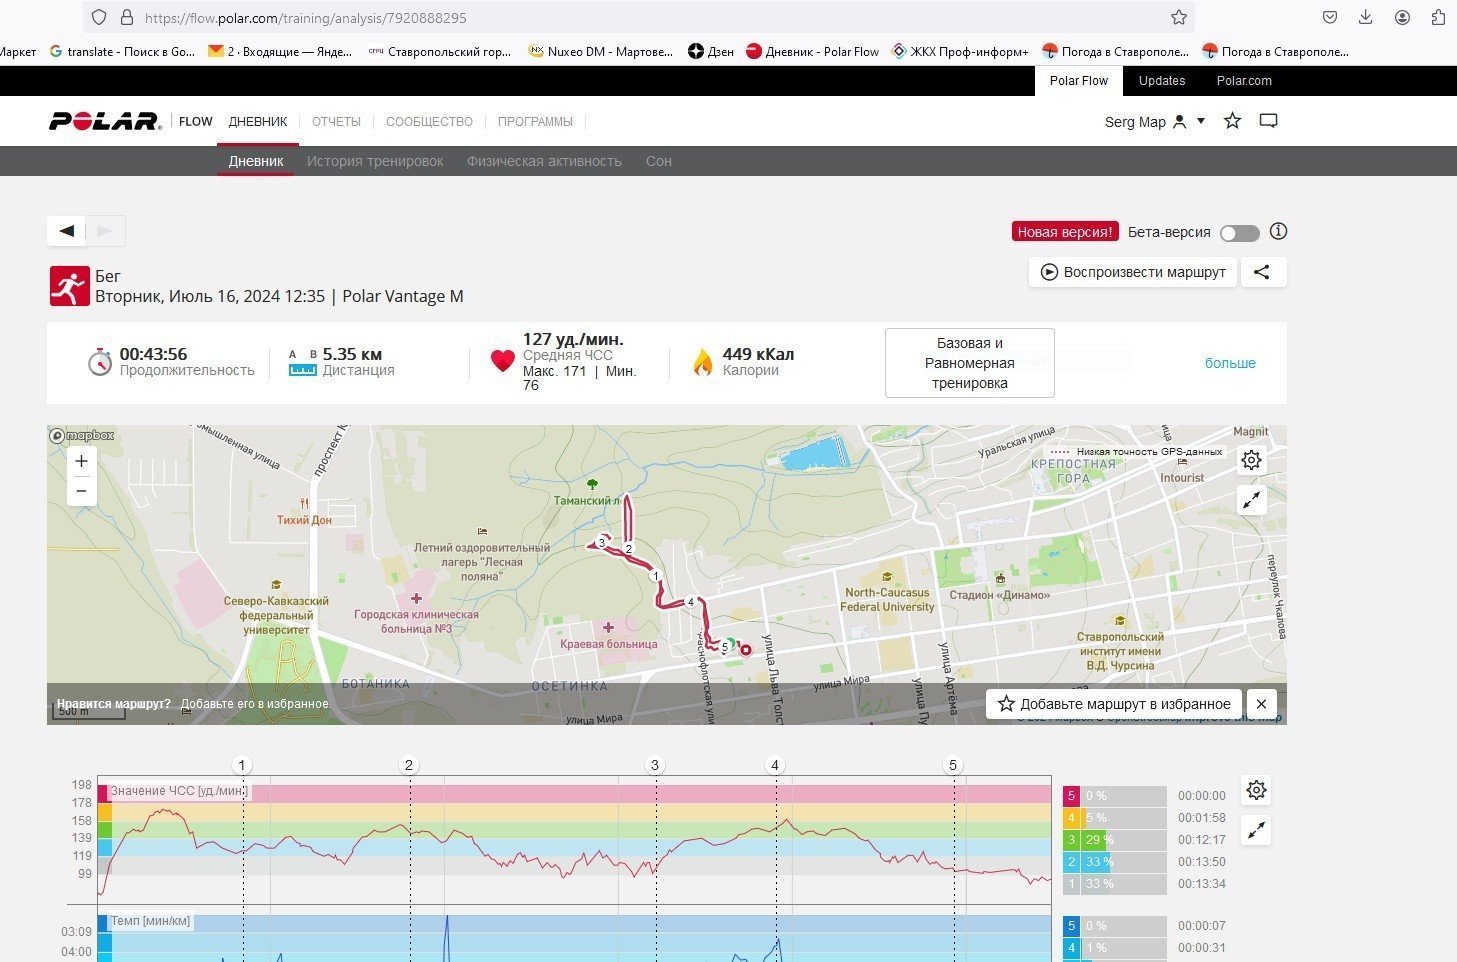Switch to Физическая активность tab
Viewport: 1457px width, 962px height.
click(544, 161)
